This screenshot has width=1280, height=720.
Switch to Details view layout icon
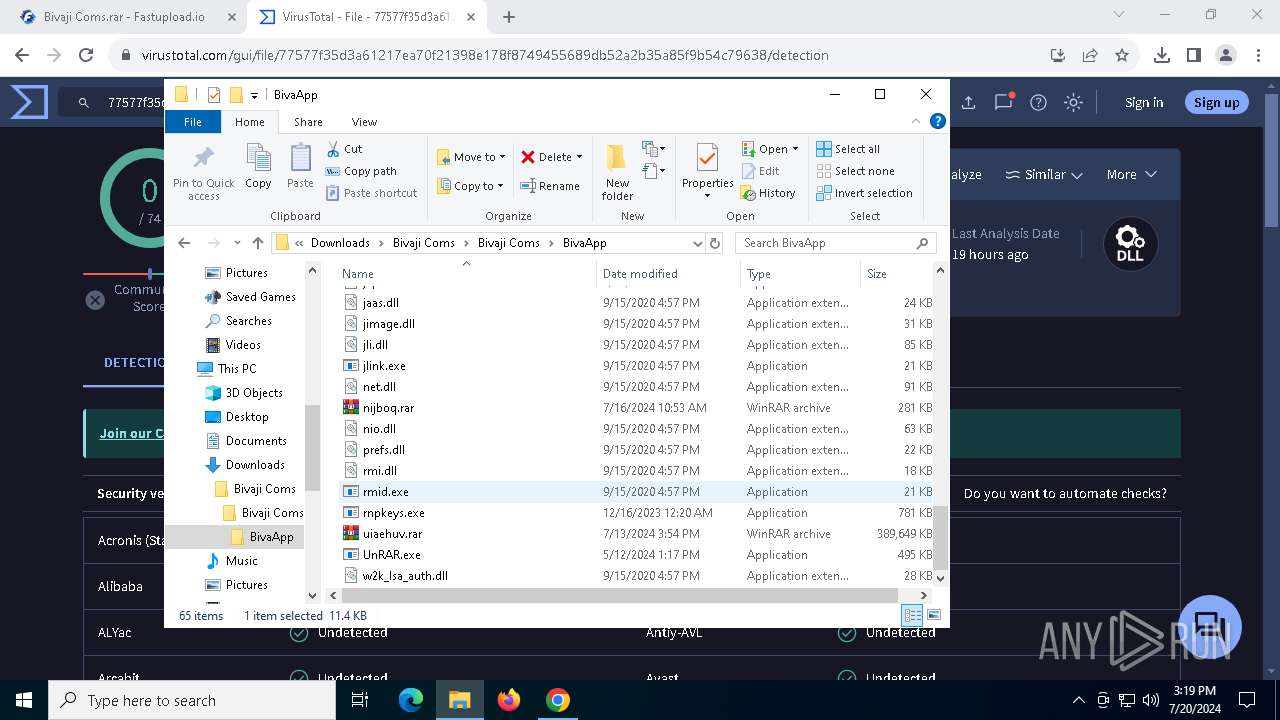click(912, 616)
